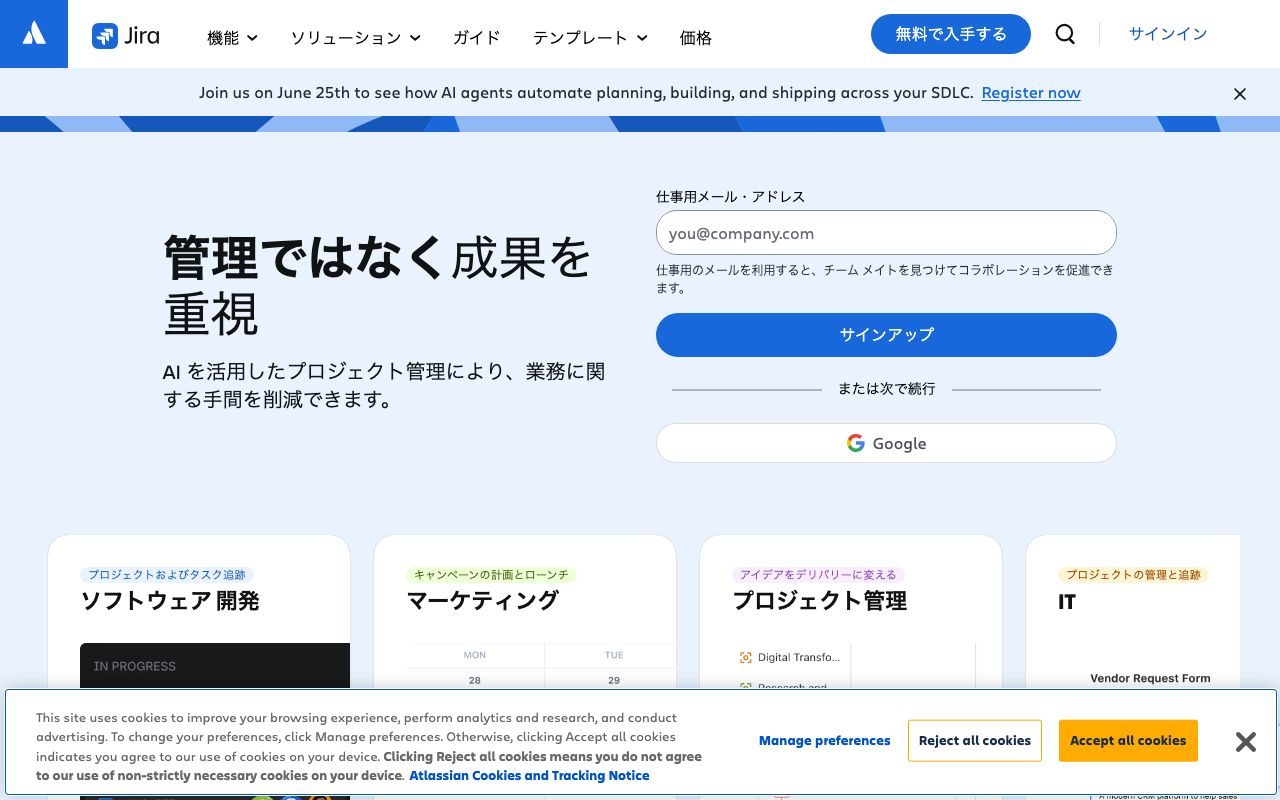The width and height of the screenshot is (1280, 800).
Task: Click the Digital Transfo... row text
Action: pyautogui.click(x=799, y=658)
